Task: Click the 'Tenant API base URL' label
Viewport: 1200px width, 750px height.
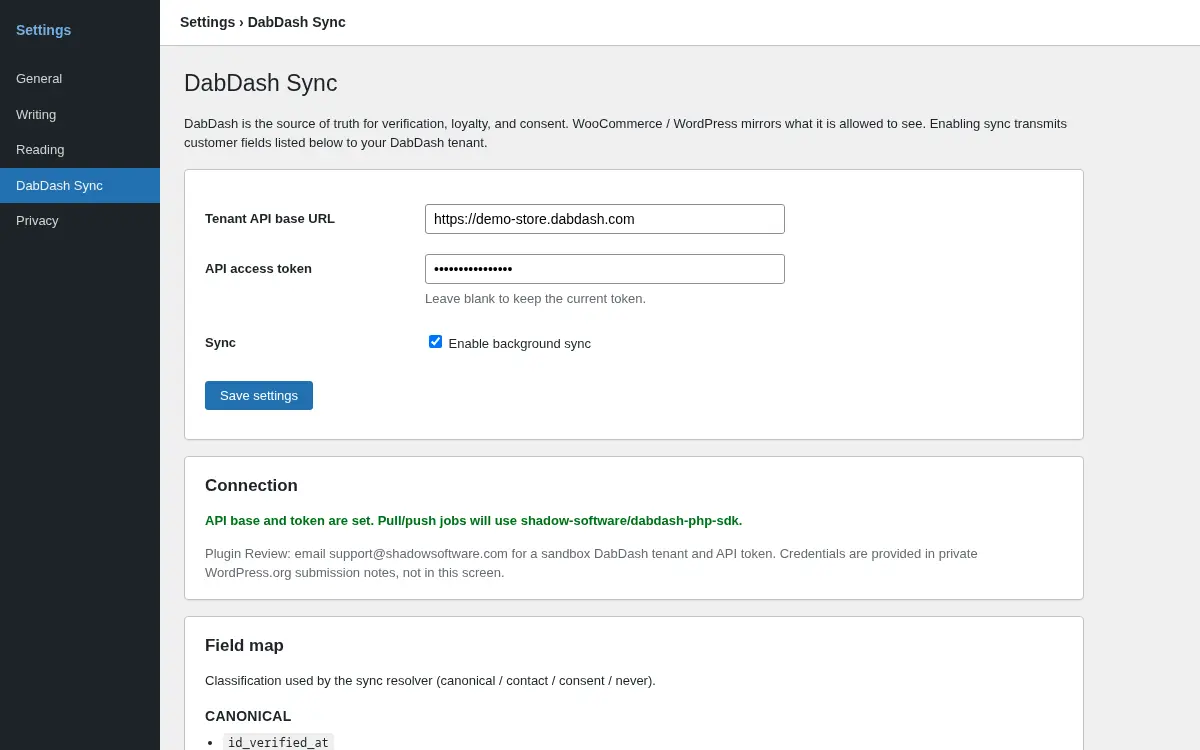Action: coord(270,219)
